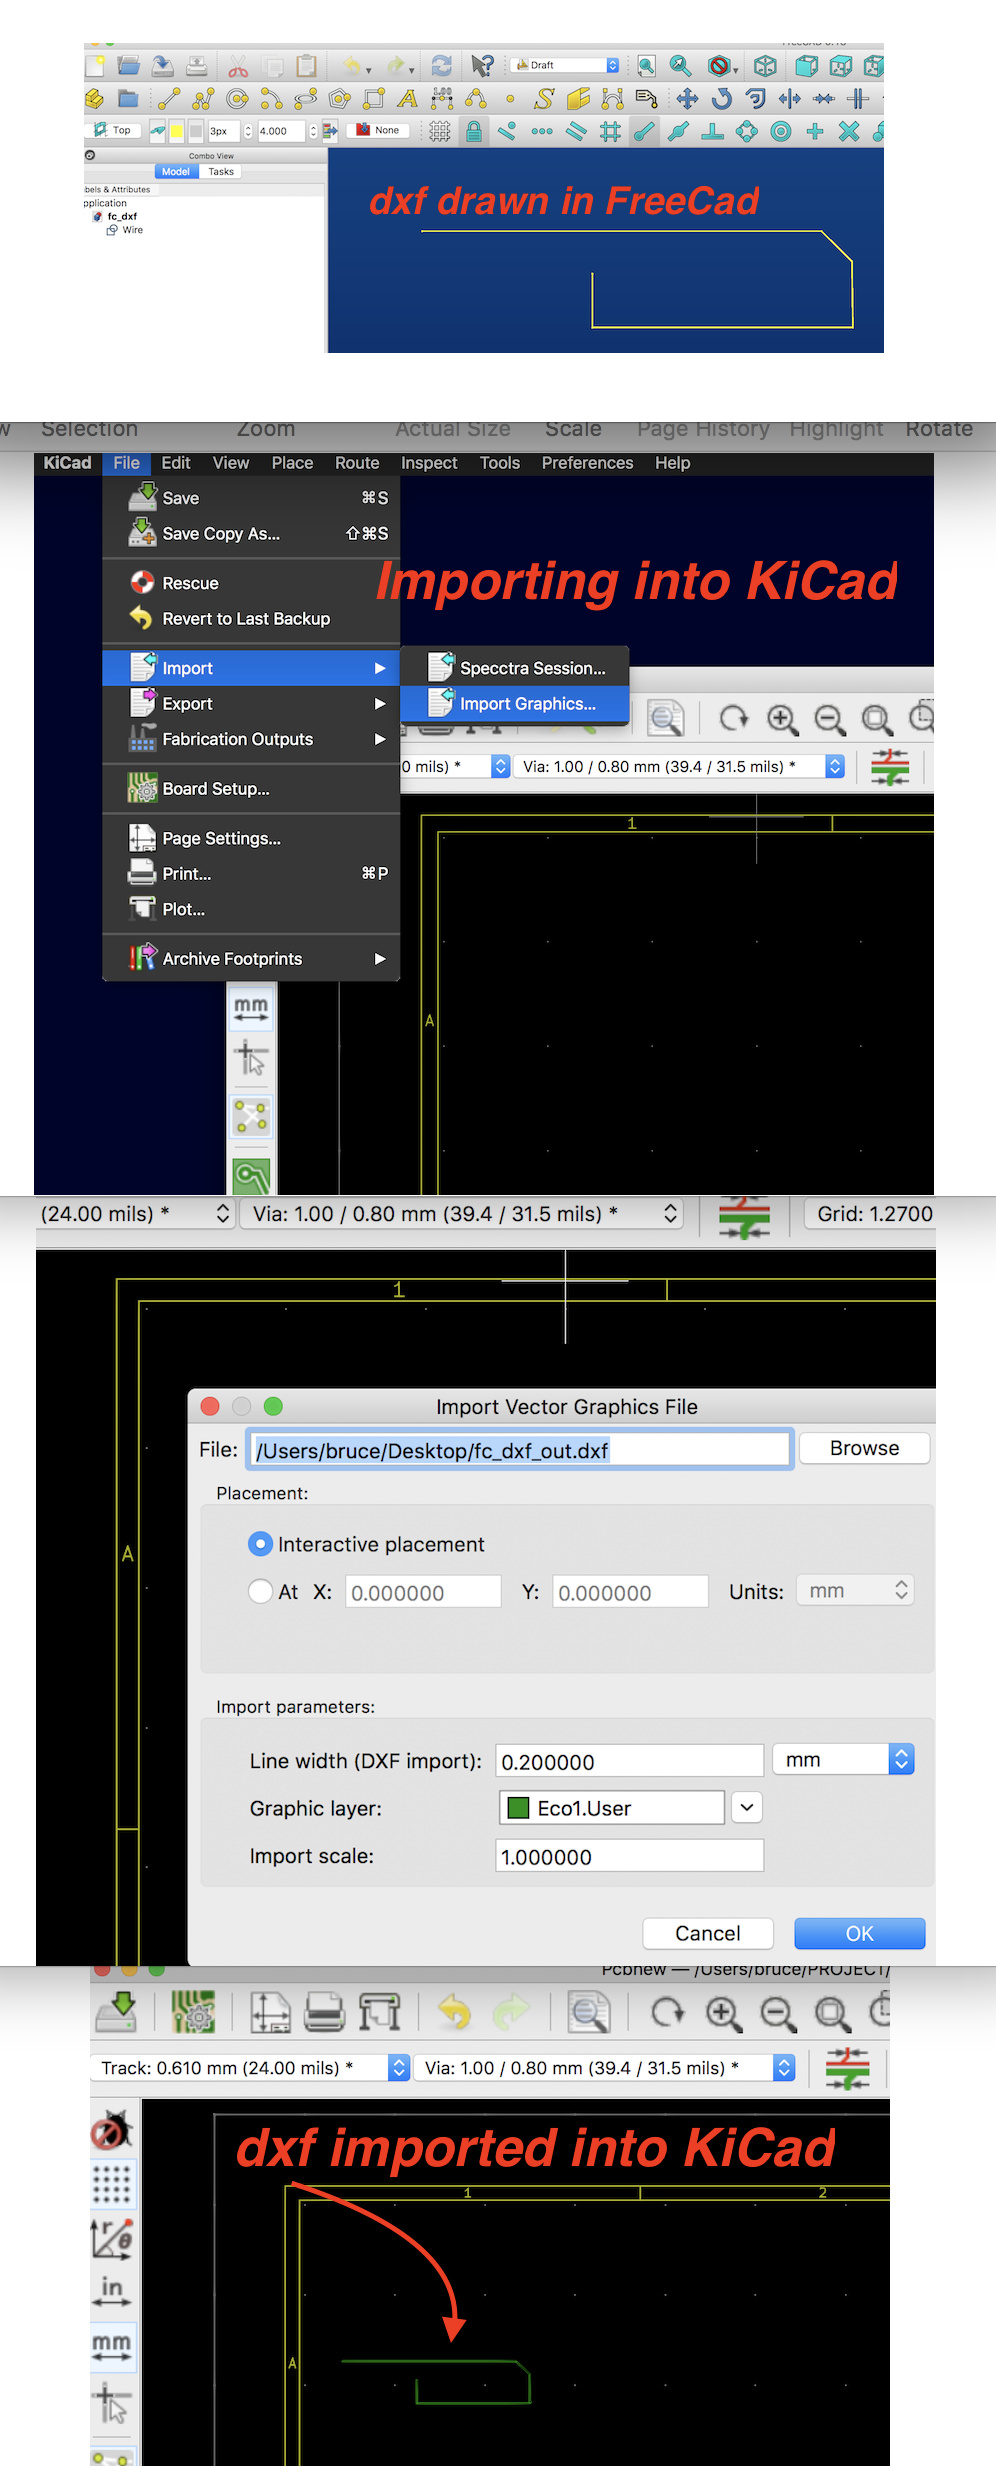This screenshot has height=2466, width=996.
Task: Toggle the DRC off bug icon
Action: (112, 2129)
